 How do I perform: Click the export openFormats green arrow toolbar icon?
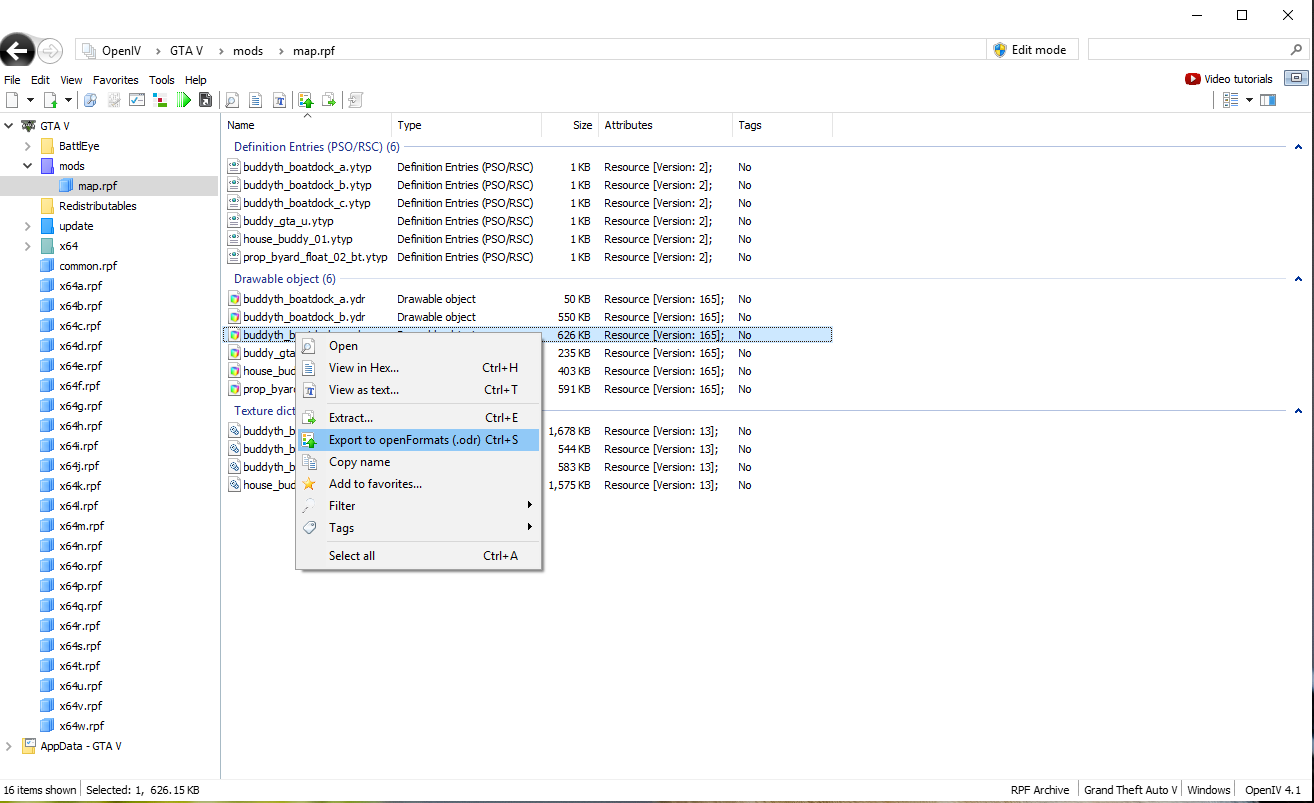306,100
